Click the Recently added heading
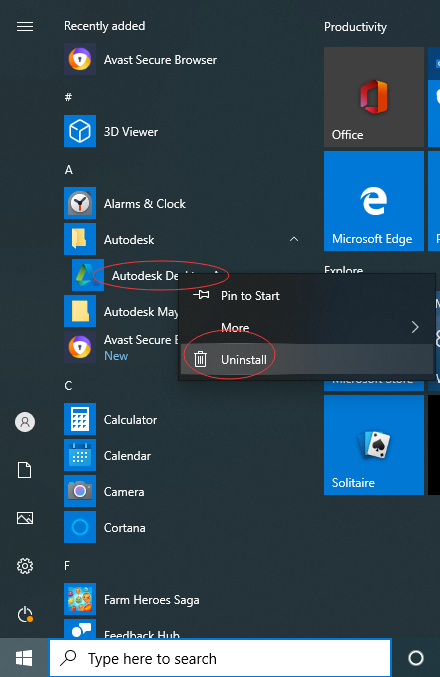 point(104,26)
